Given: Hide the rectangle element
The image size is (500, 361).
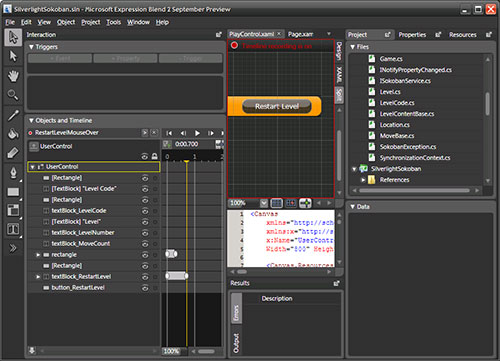Looking at the screenshot, I should [145, 255].
